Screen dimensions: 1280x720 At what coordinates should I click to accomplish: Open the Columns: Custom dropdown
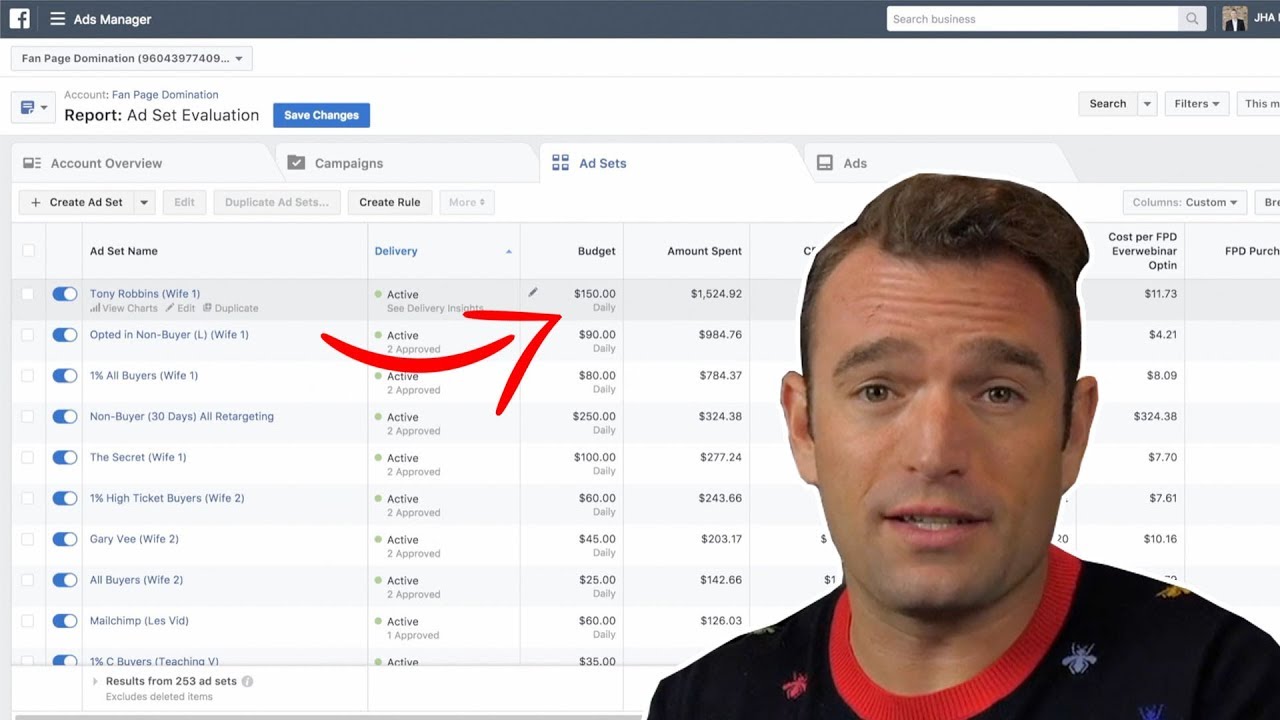[x=1185, y=202]
